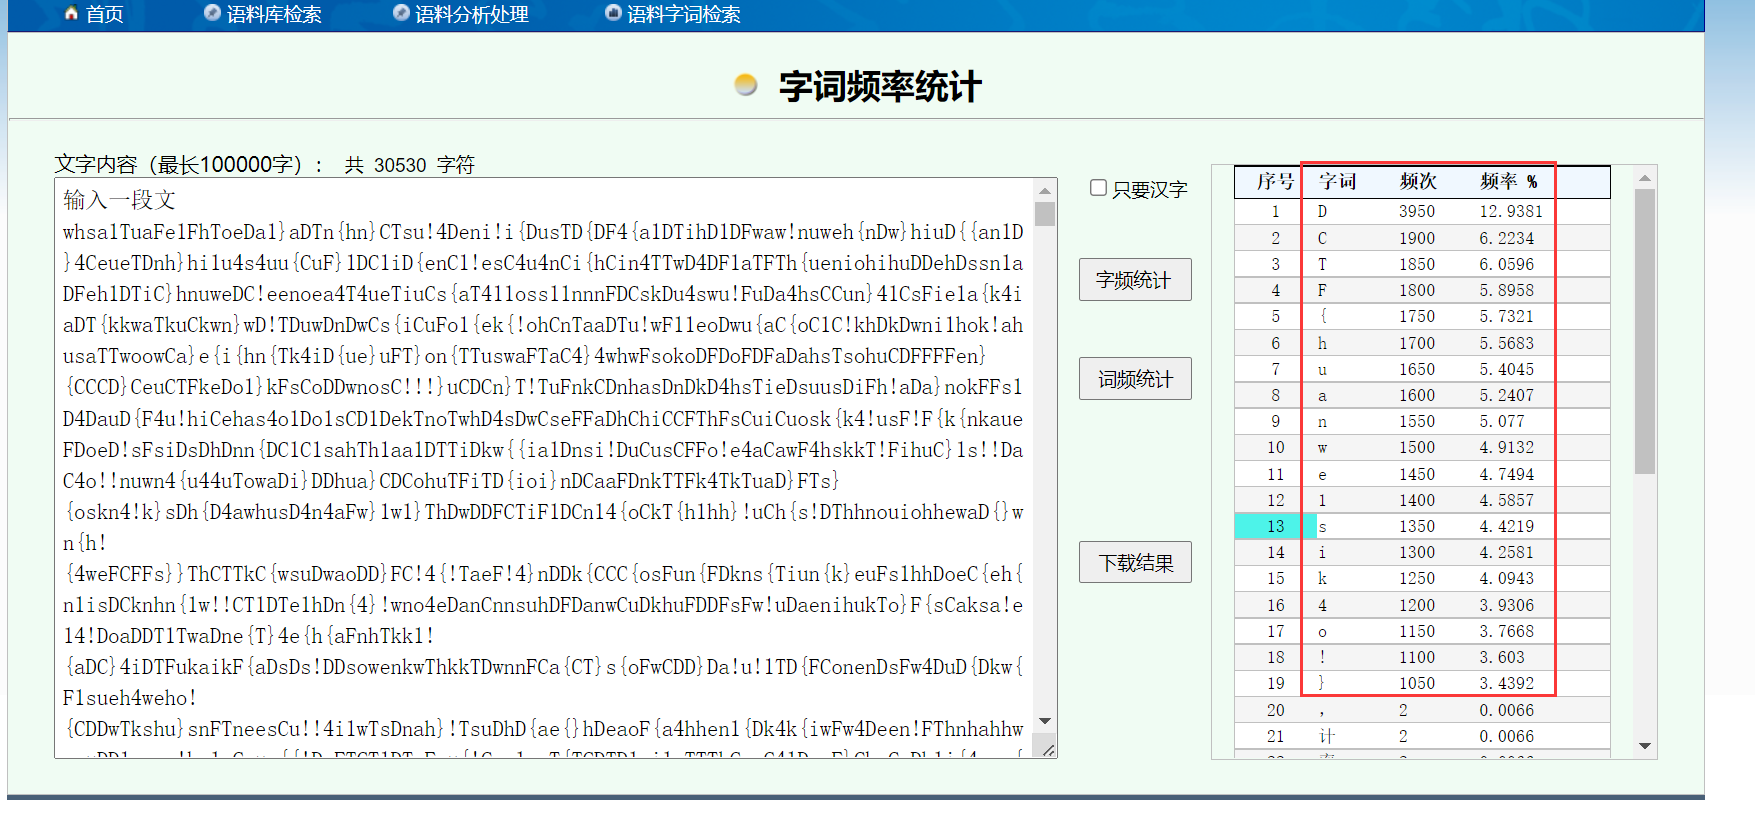
Task: Click the results table scrollbar up arrow
Action: pos(1645,178)
